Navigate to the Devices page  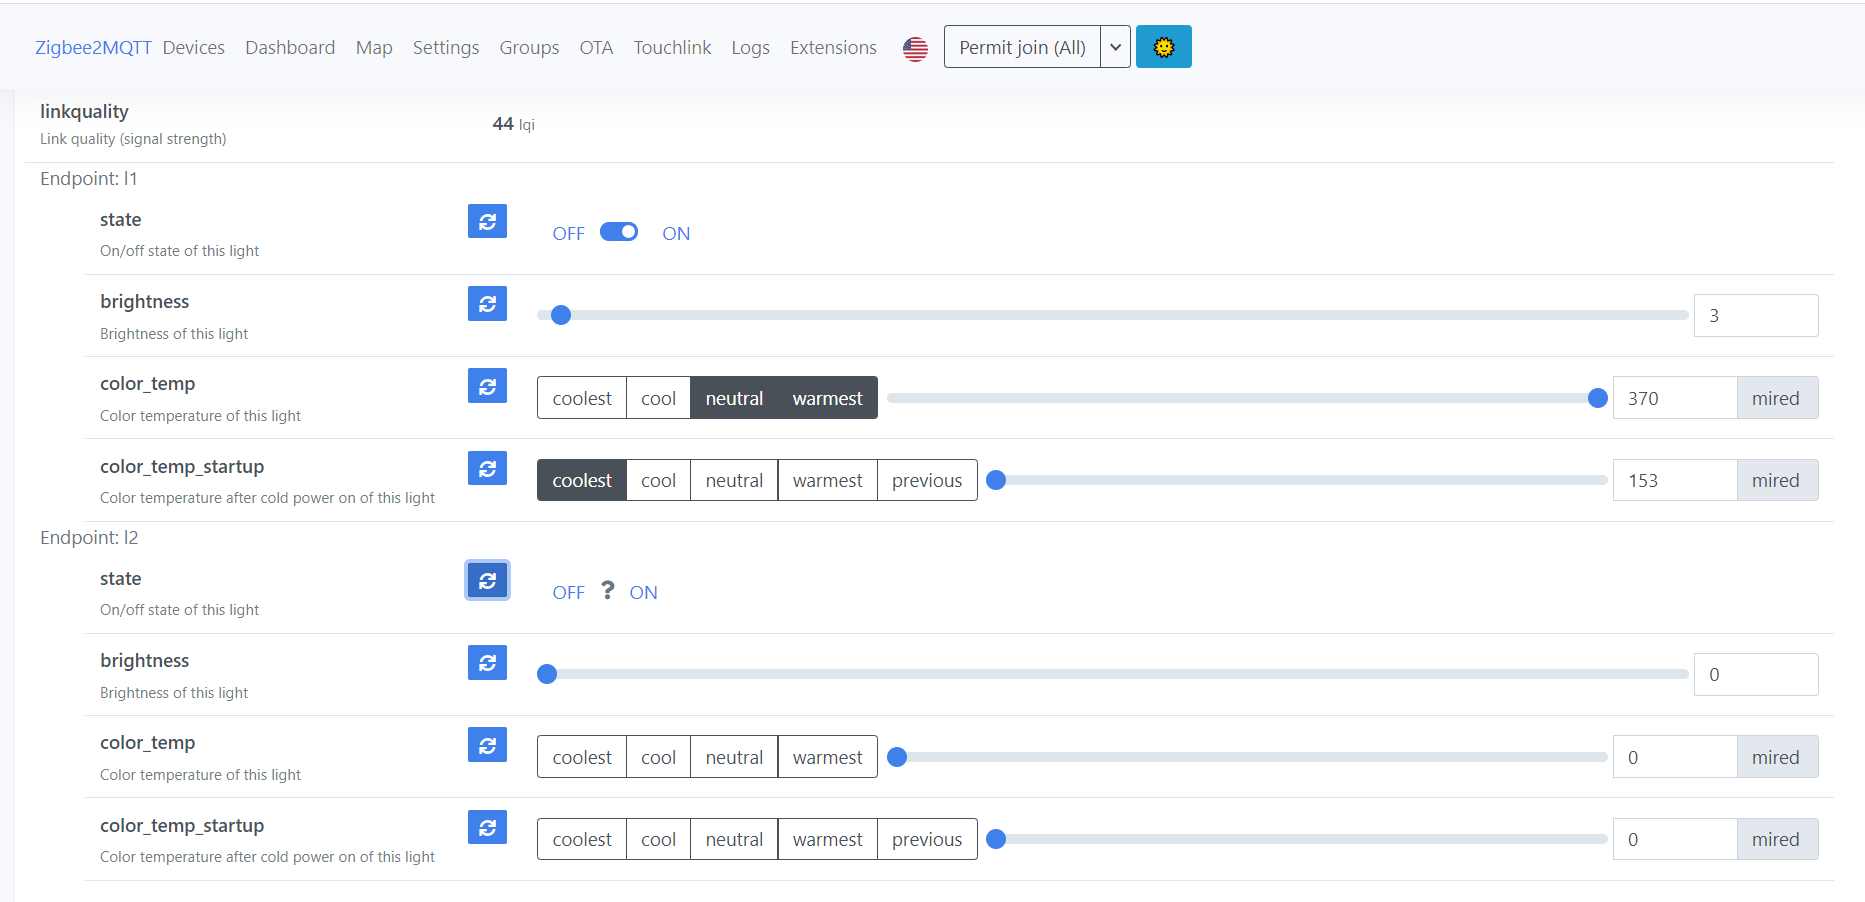point(193,46)
